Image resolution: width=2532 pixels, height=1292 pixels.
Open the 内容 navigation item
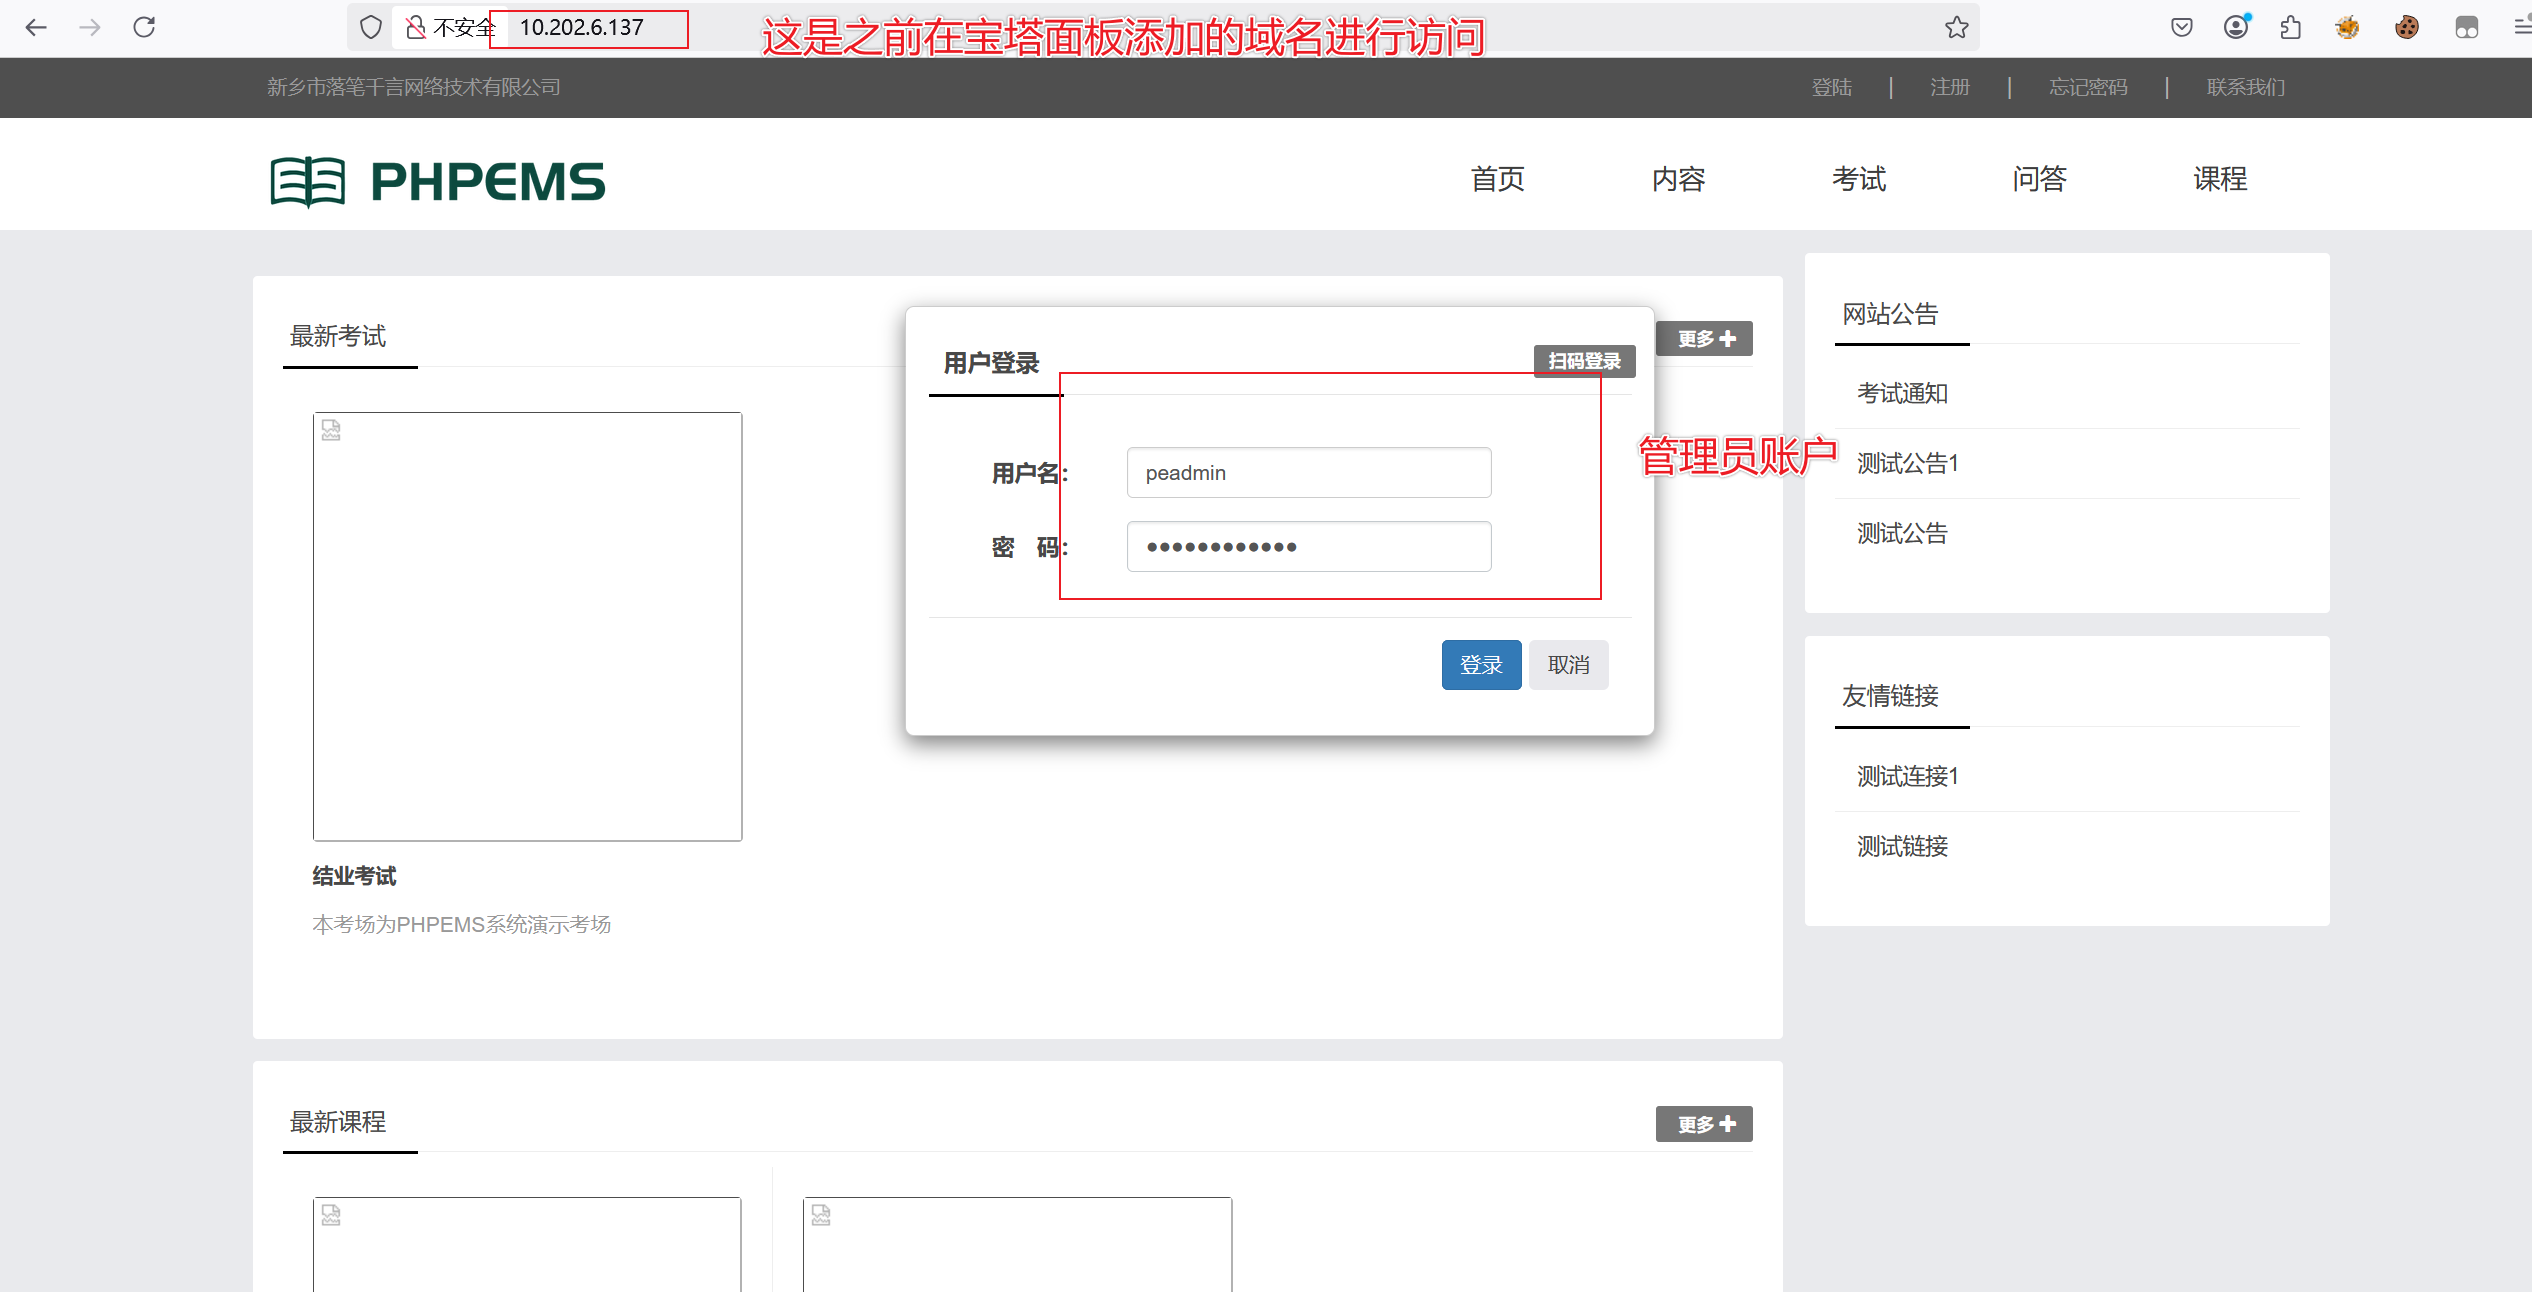pos(1678,179)
